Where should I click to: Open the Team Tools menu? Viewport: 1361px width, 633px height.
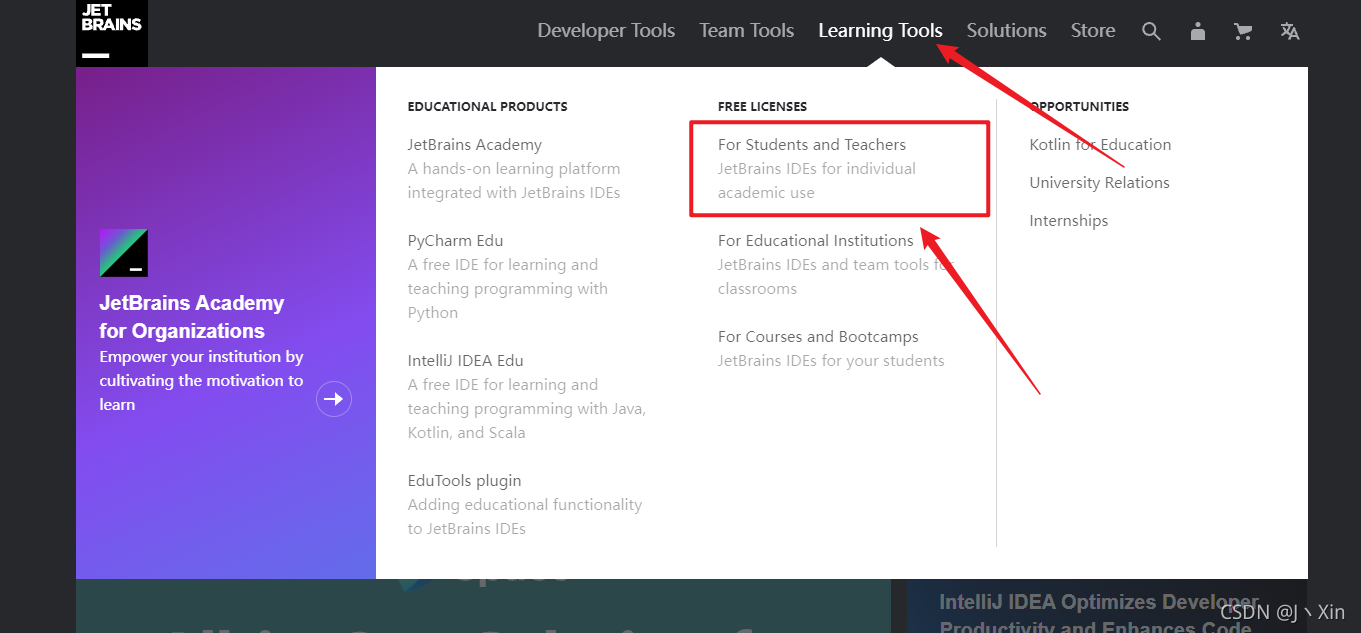(746, 31)
